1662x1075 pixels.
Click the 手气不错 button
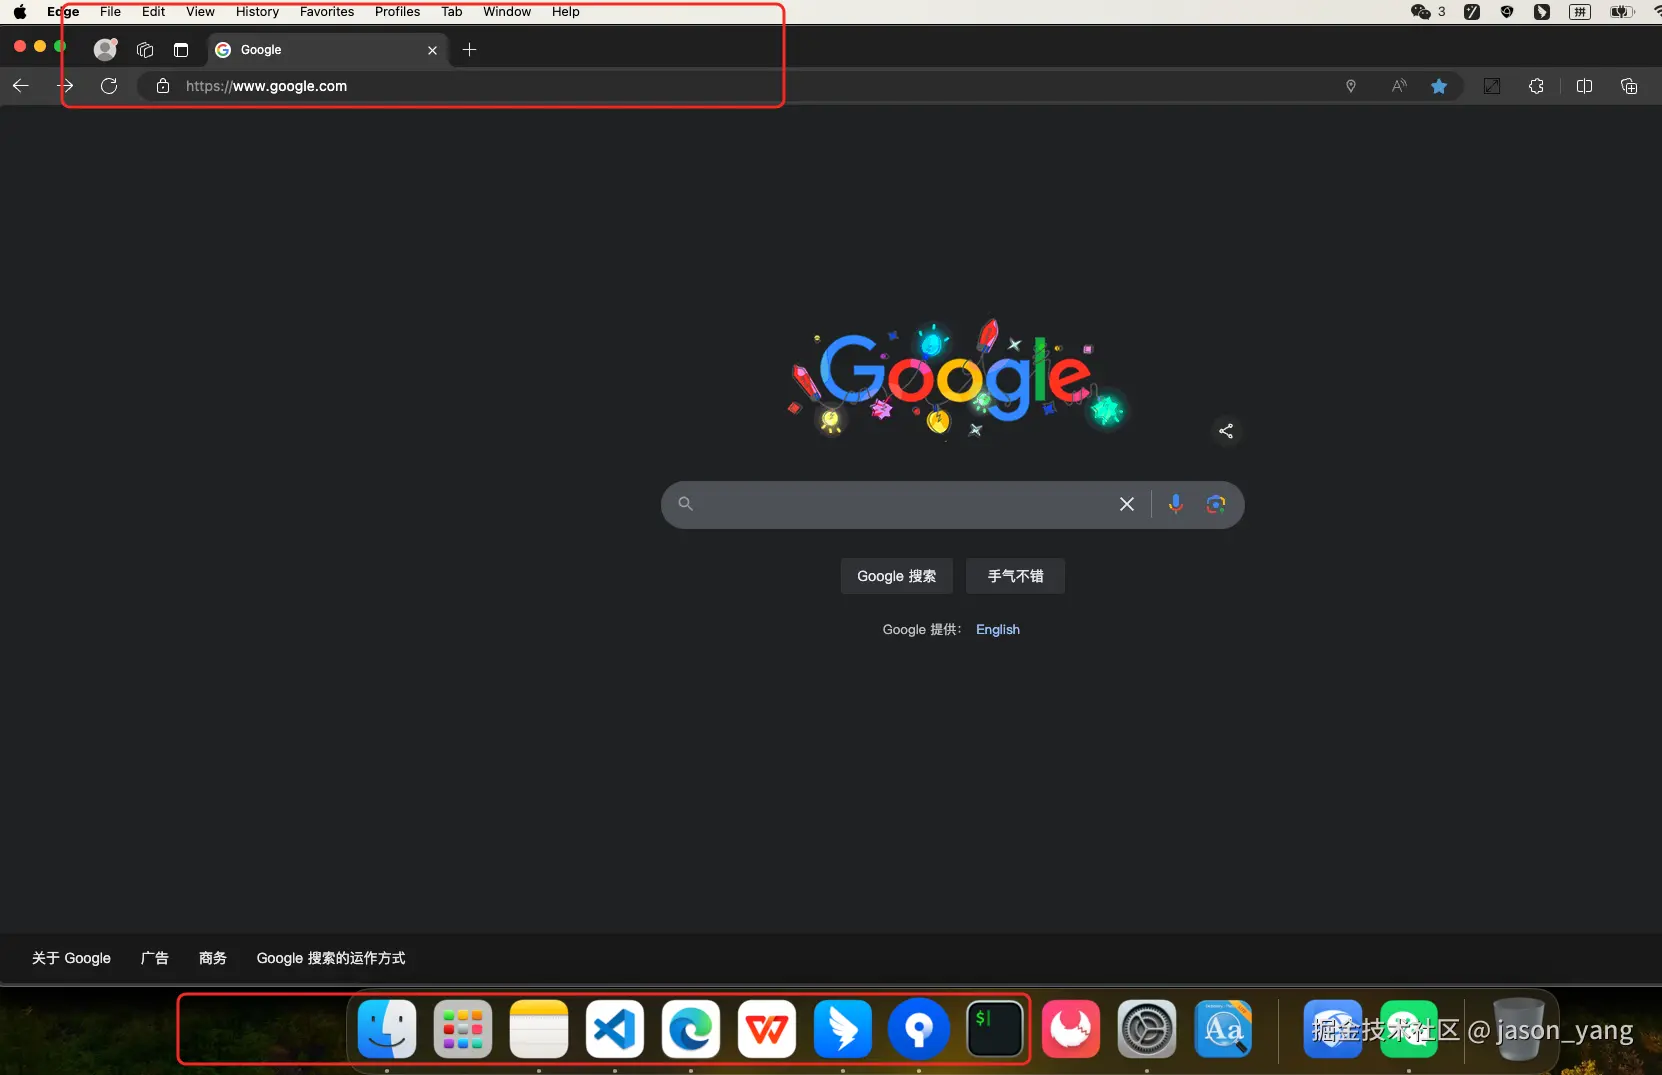pos(1016,576)
